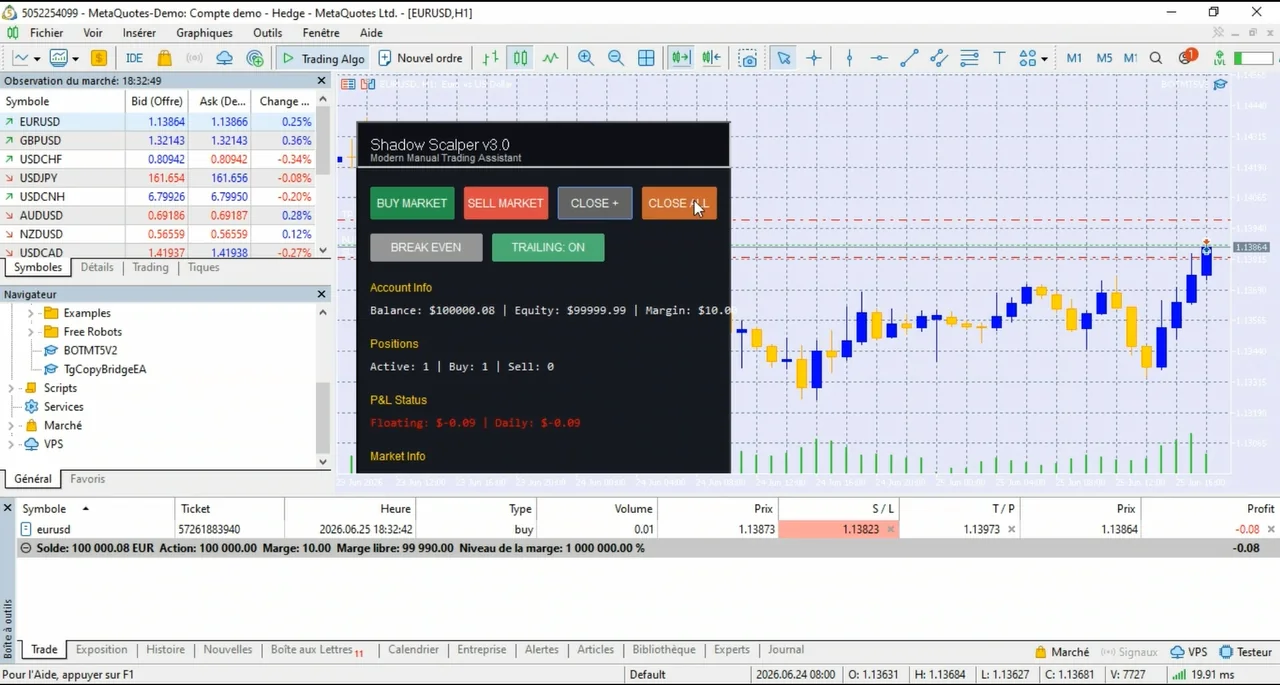Open account notifications icon with badge

click(x=1187, y=57)
